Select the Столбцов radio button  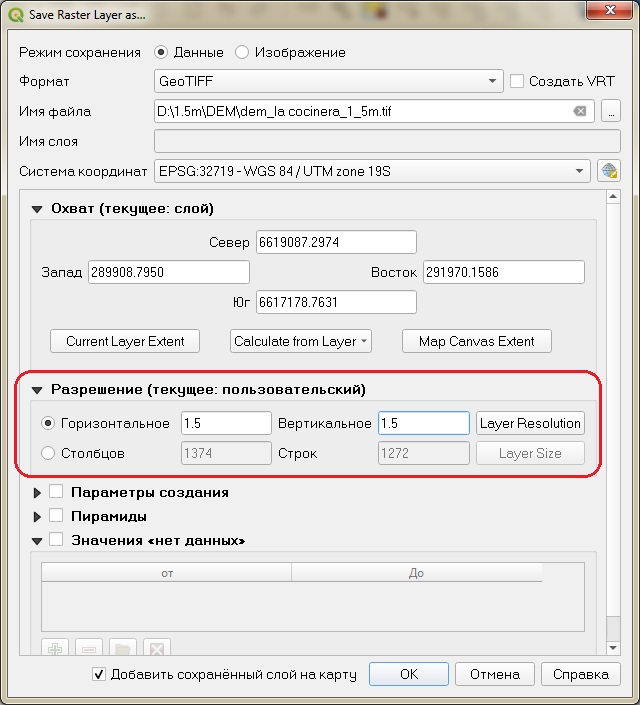[x=48, y=453]
